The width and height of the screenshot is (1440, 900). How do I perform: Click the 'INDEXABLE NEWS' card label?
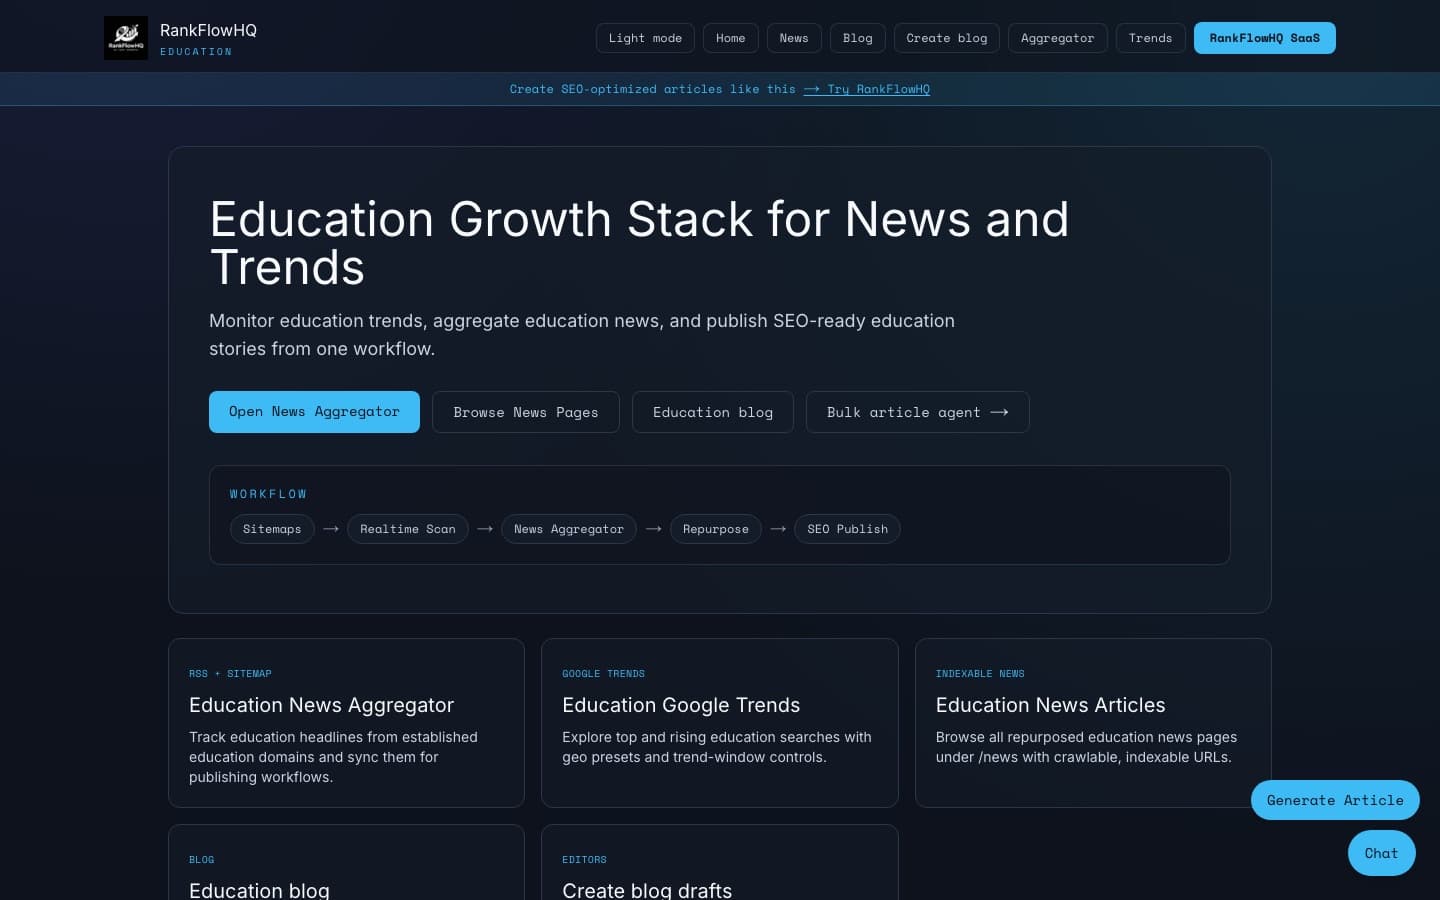click(980, 674)
